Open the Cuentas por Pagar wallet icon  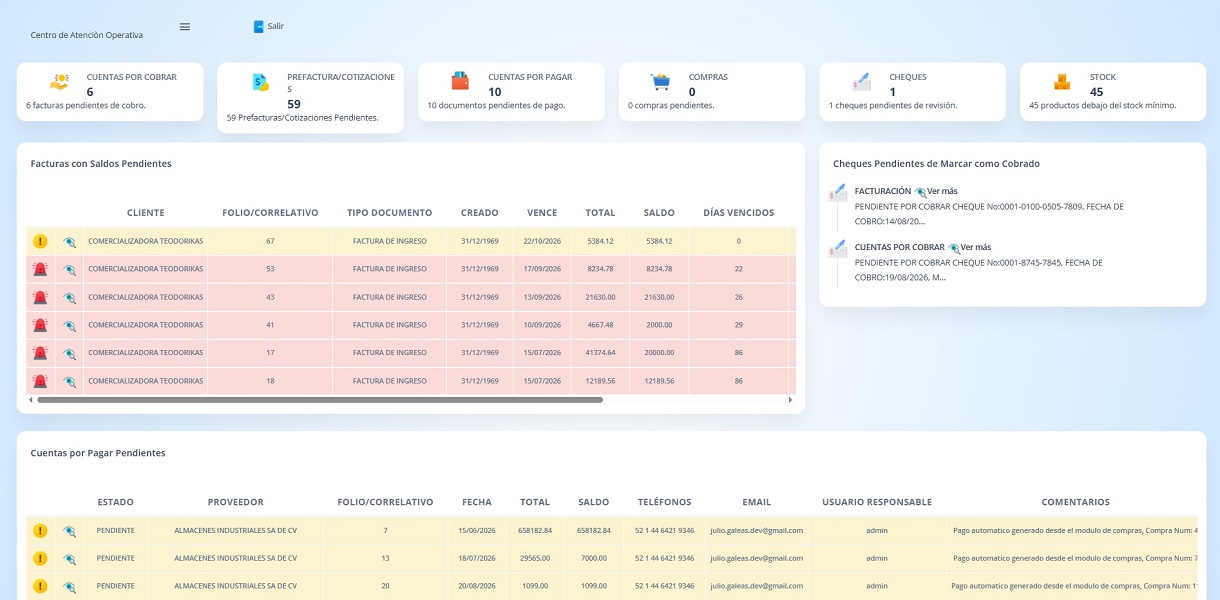tap(460, 80)
